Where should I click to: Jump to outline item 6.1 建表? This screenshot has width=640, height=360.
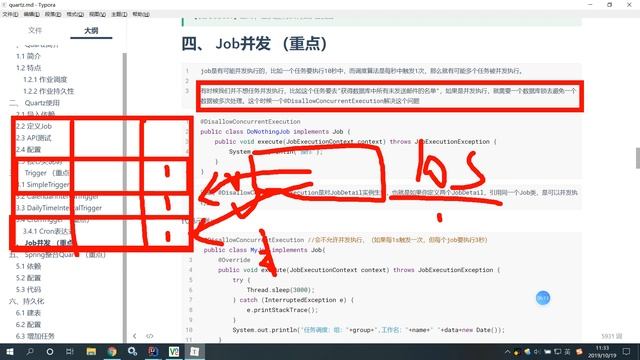28,313
